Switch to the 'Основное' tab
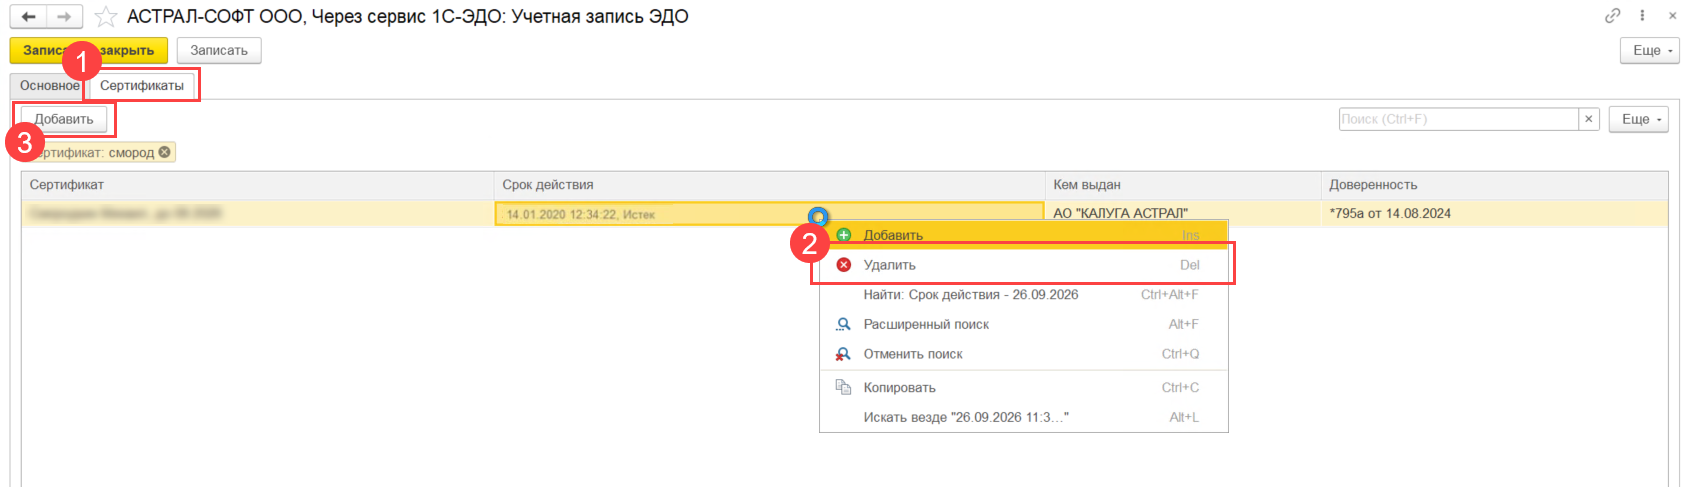Viewport: 1681px width, 487px height. coord(49,86)
